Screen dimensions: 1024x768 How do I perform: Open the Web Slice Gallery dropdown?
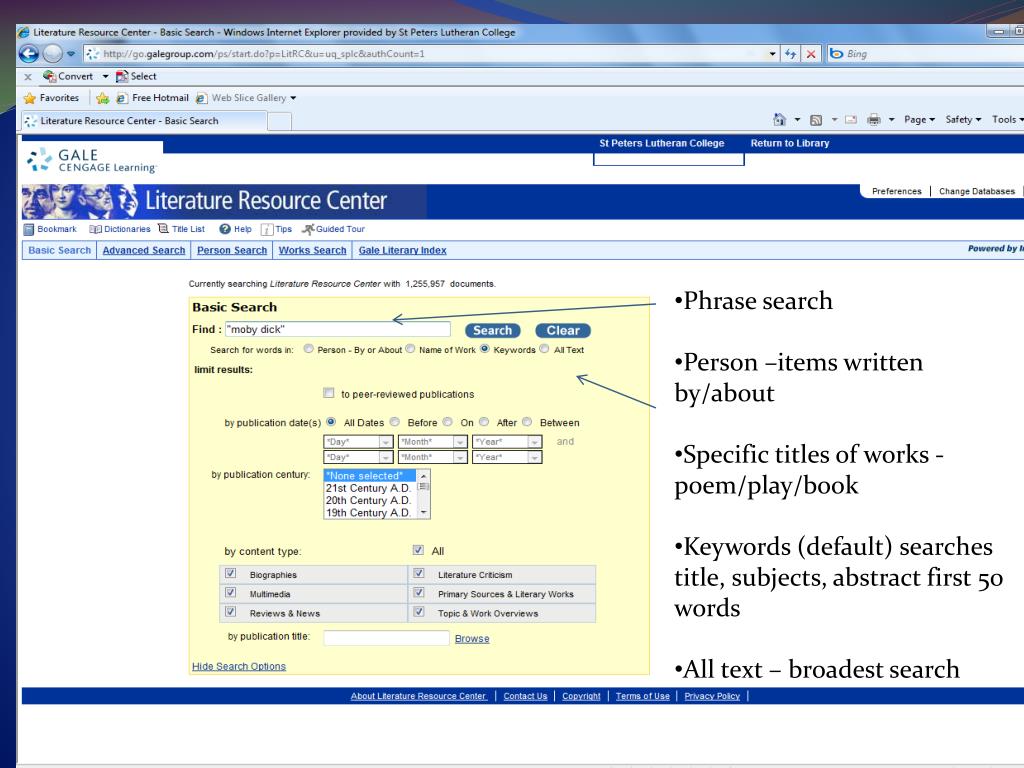(x=293, y=98)
